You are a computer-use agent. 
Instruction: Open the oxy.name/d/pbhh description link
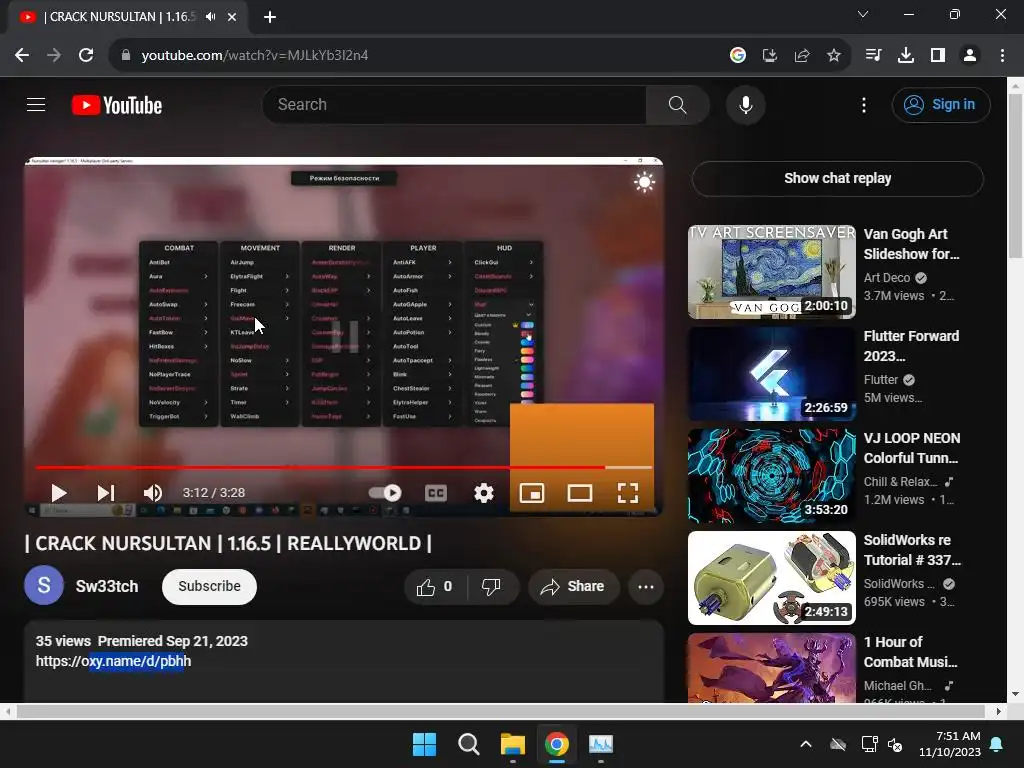[x=114, y=661]
